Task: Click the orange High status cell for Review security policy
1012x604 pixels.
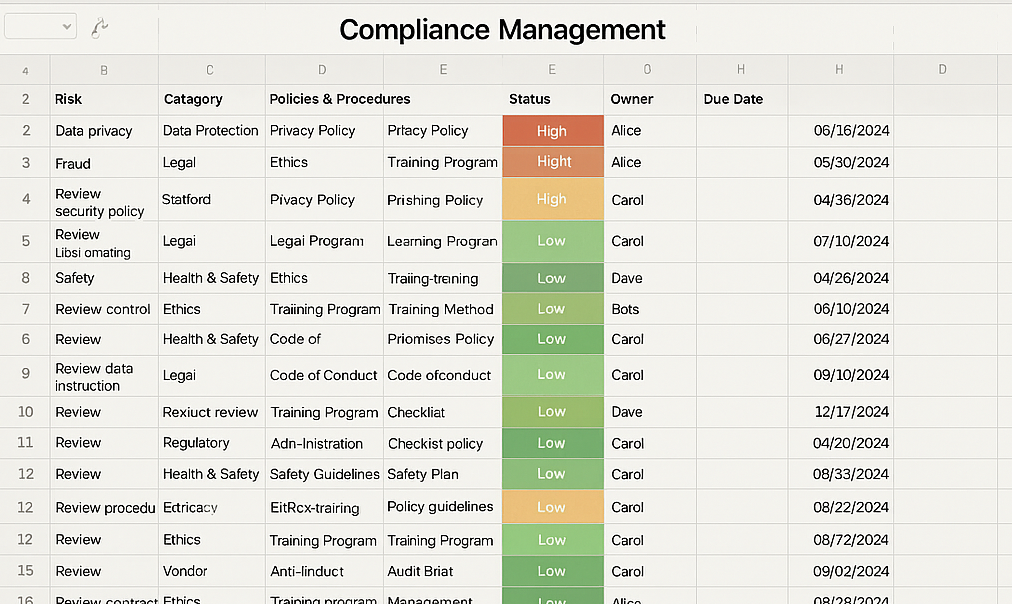Action: [552, 199]
